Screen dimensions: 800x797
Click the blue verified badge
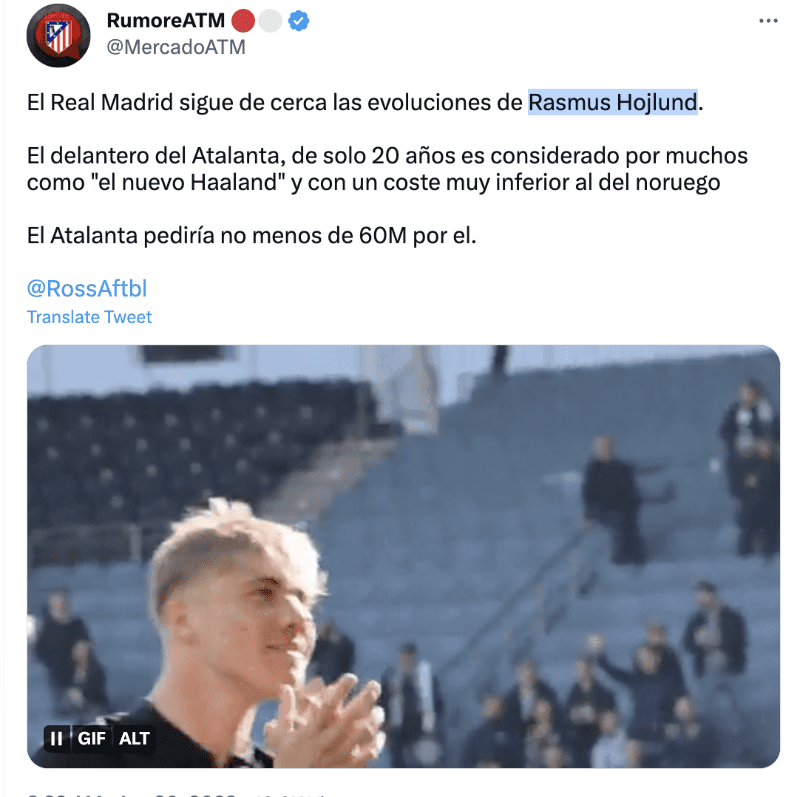click(298, 21)
